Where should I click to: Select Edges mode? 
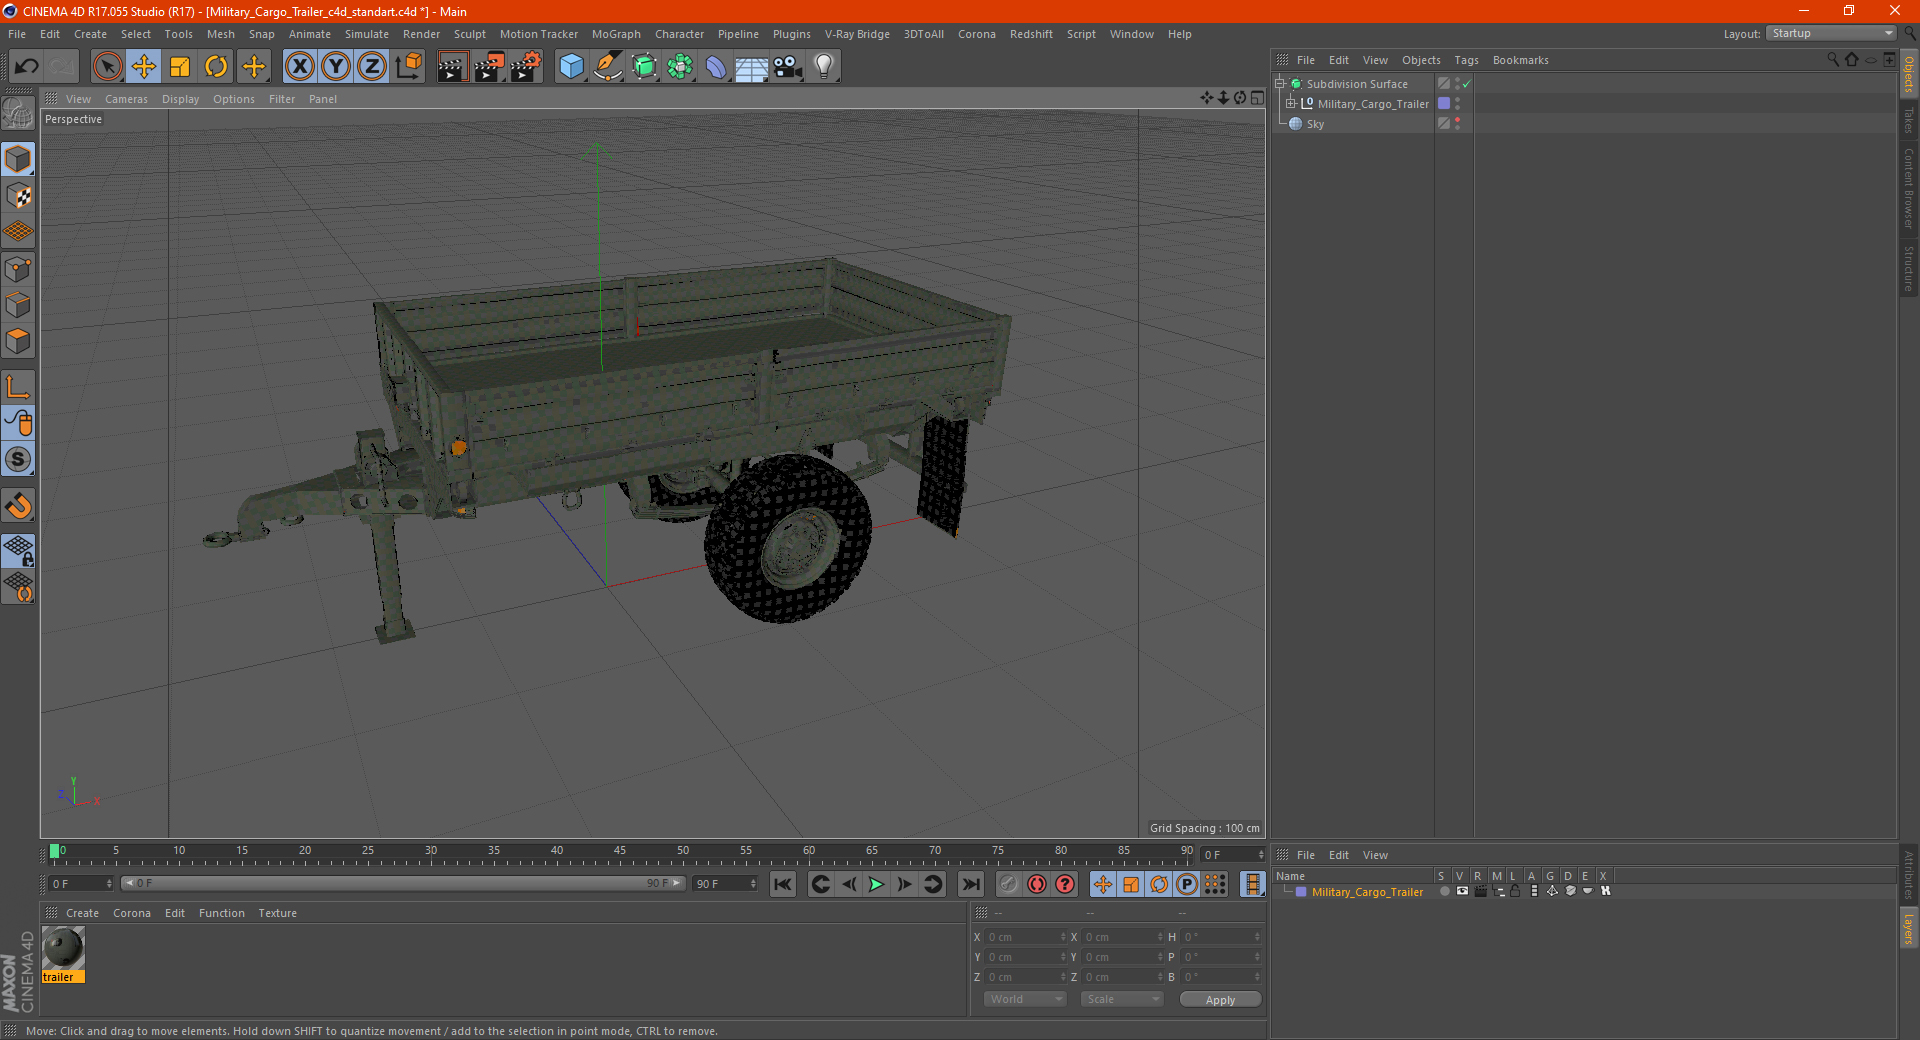pos(19,305)
